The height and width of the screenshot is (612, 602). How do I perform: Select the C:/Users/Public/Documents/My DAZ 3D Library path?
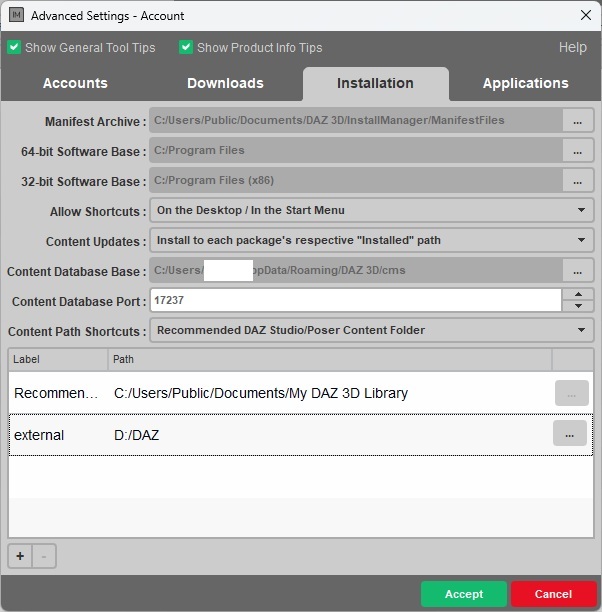pyautogui.click(x=261, y=393)
